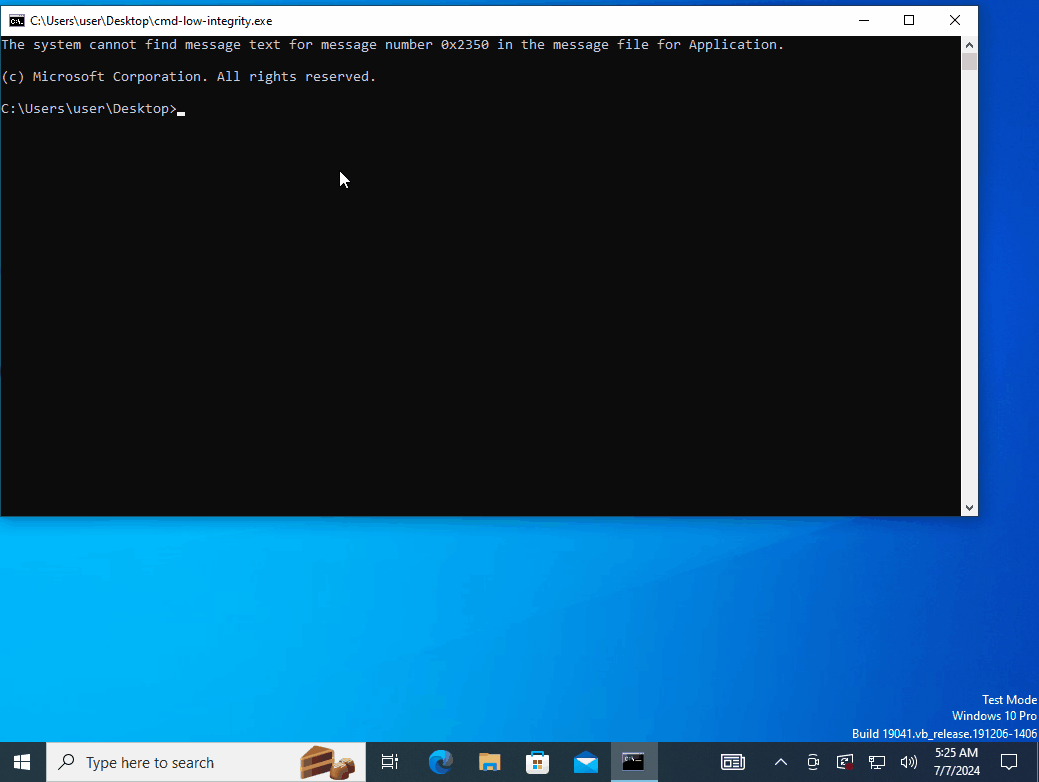
Task: Open the Mail app from the taskbar
Action: click(585, 762)
